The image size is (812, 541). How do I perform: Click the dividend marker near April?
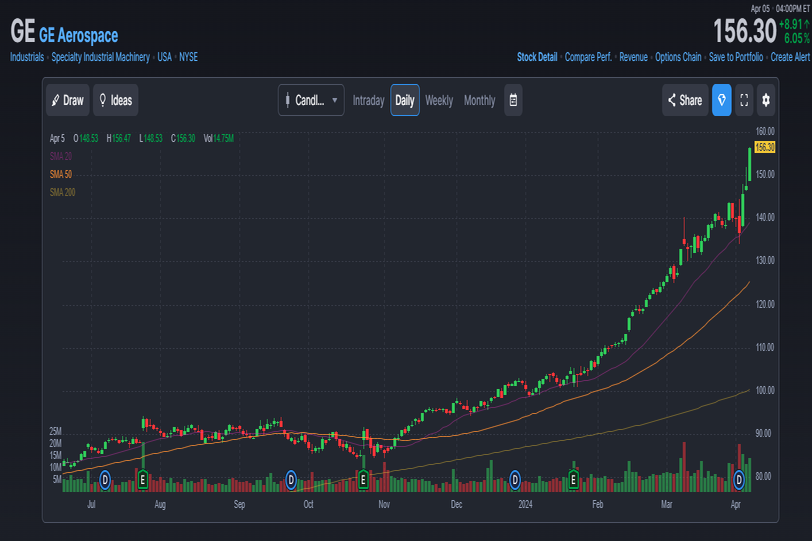(x=740, y=480)
